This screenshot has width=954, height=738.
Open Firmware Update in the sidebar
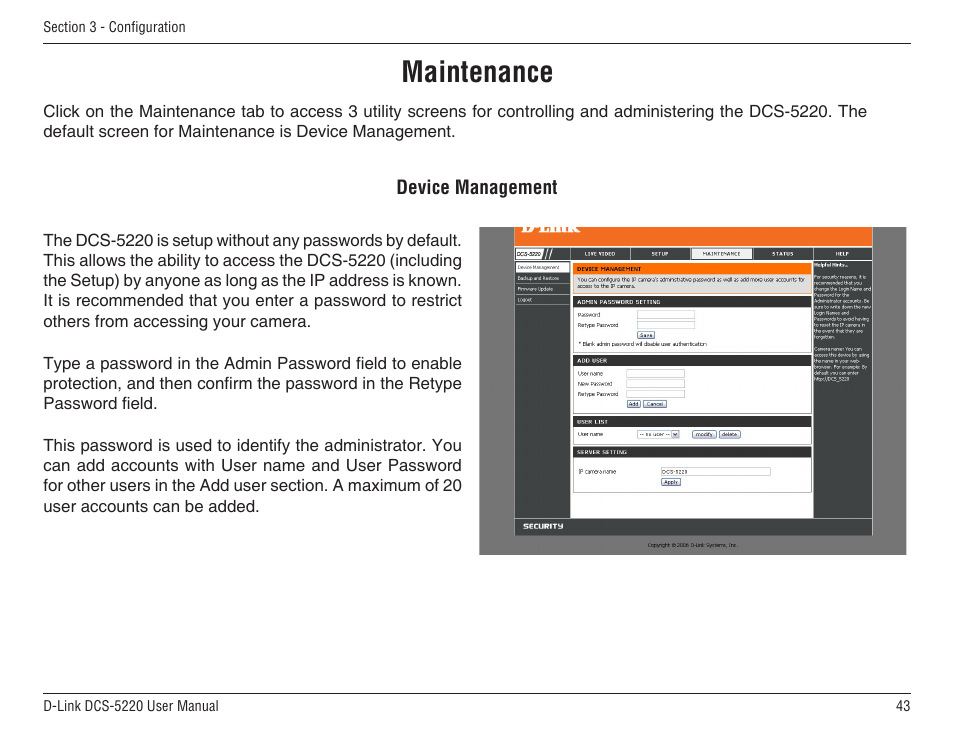pyautogui.click(x=542, y=289)
